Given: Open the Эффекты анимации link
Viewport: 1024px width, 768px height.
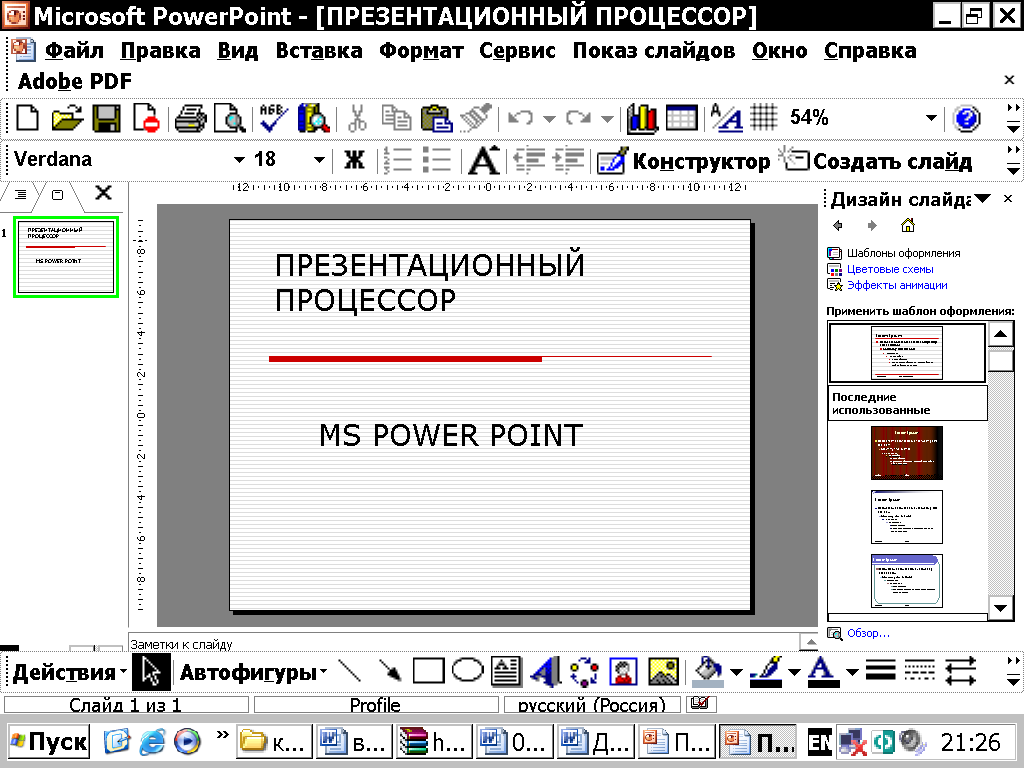Looking at the screenshot, I should click(x=897, y=285).
